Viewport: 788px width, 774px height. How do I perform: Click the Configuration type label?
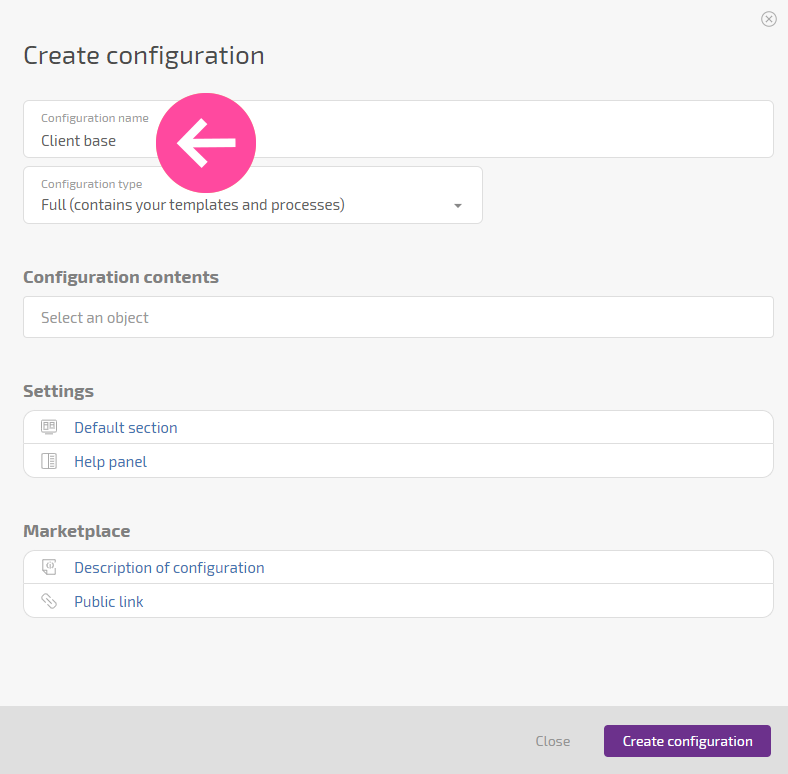pos(91,184)
